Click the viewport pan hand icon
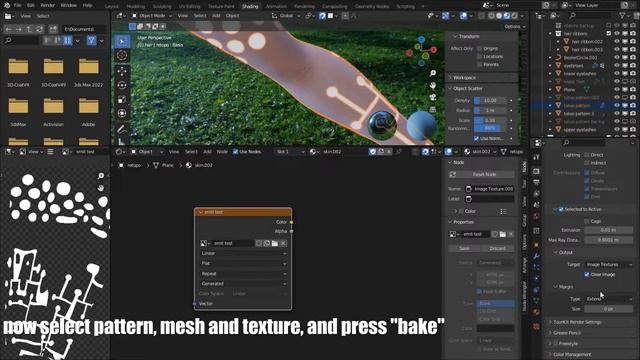640x360 pixels. [433, 85]
